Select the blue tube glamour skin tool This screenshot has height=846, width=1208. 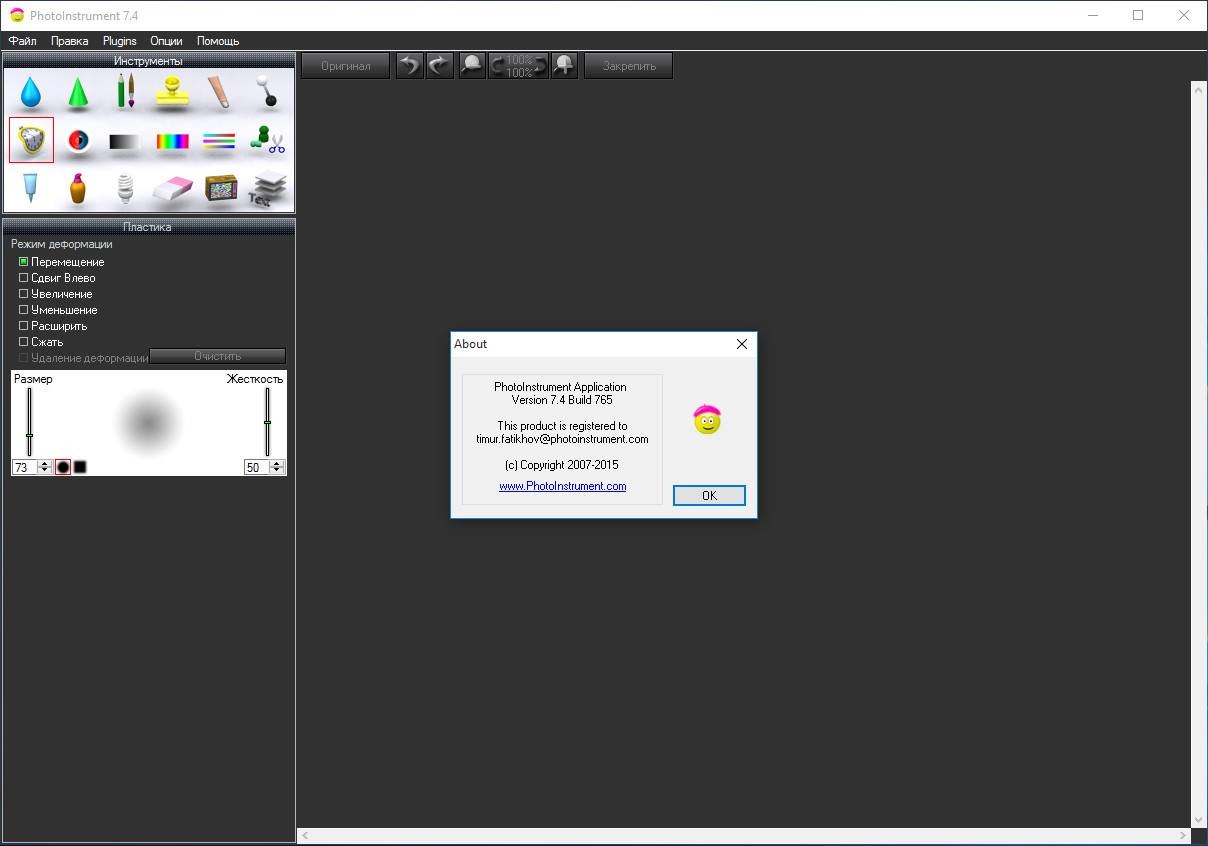31,188
